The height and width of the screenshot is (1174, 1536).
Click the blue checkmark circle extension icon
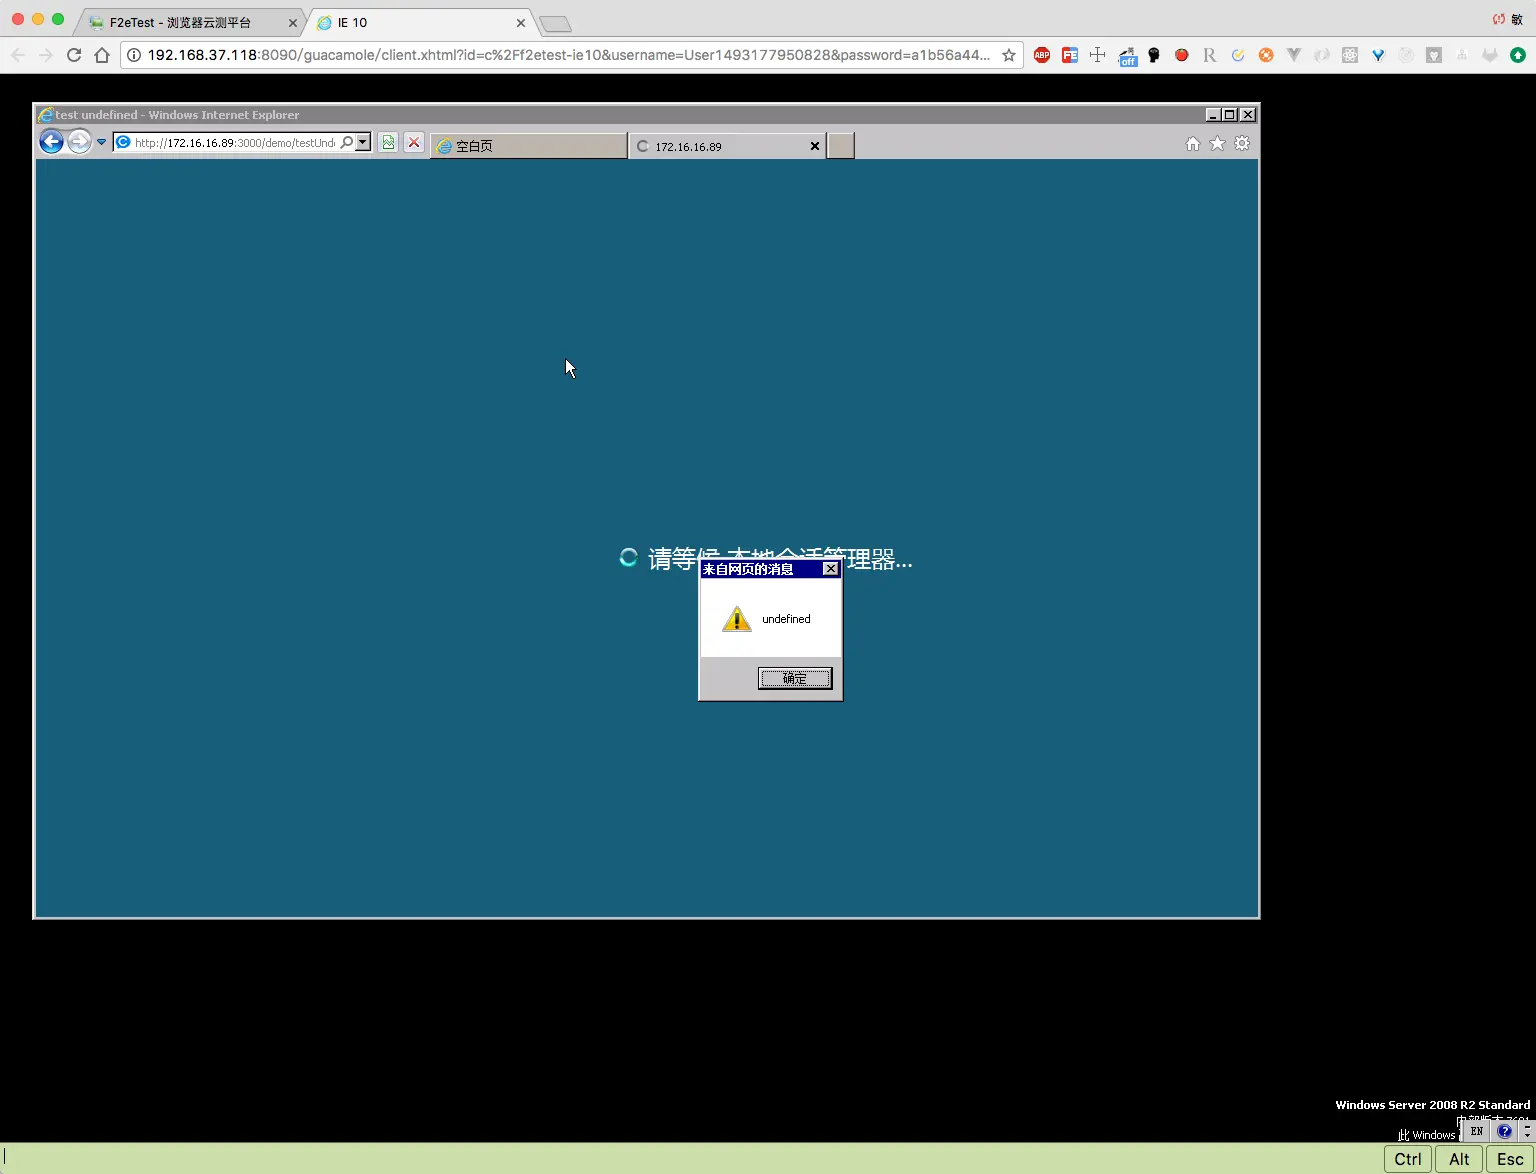click(1238, 55)
